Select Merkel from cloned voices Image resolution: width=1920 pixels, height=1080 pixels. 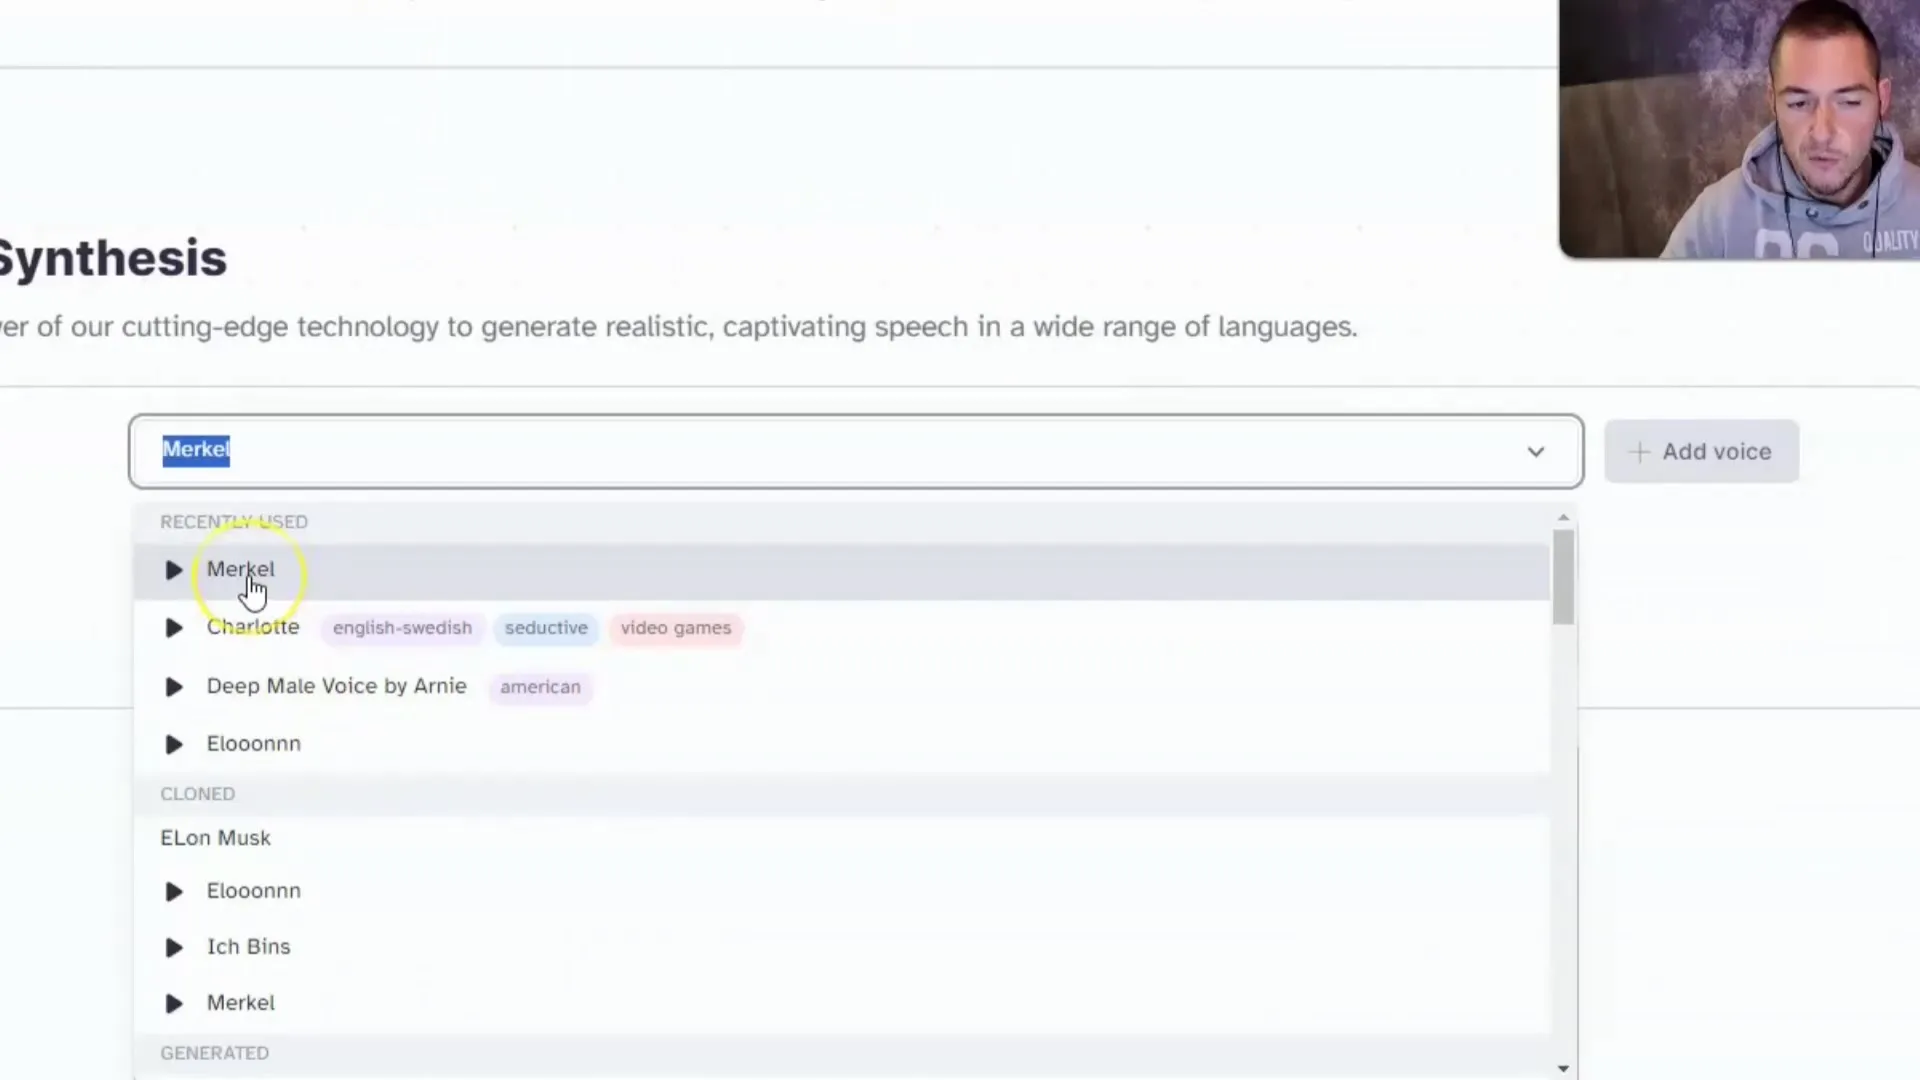coord(240,1002)
